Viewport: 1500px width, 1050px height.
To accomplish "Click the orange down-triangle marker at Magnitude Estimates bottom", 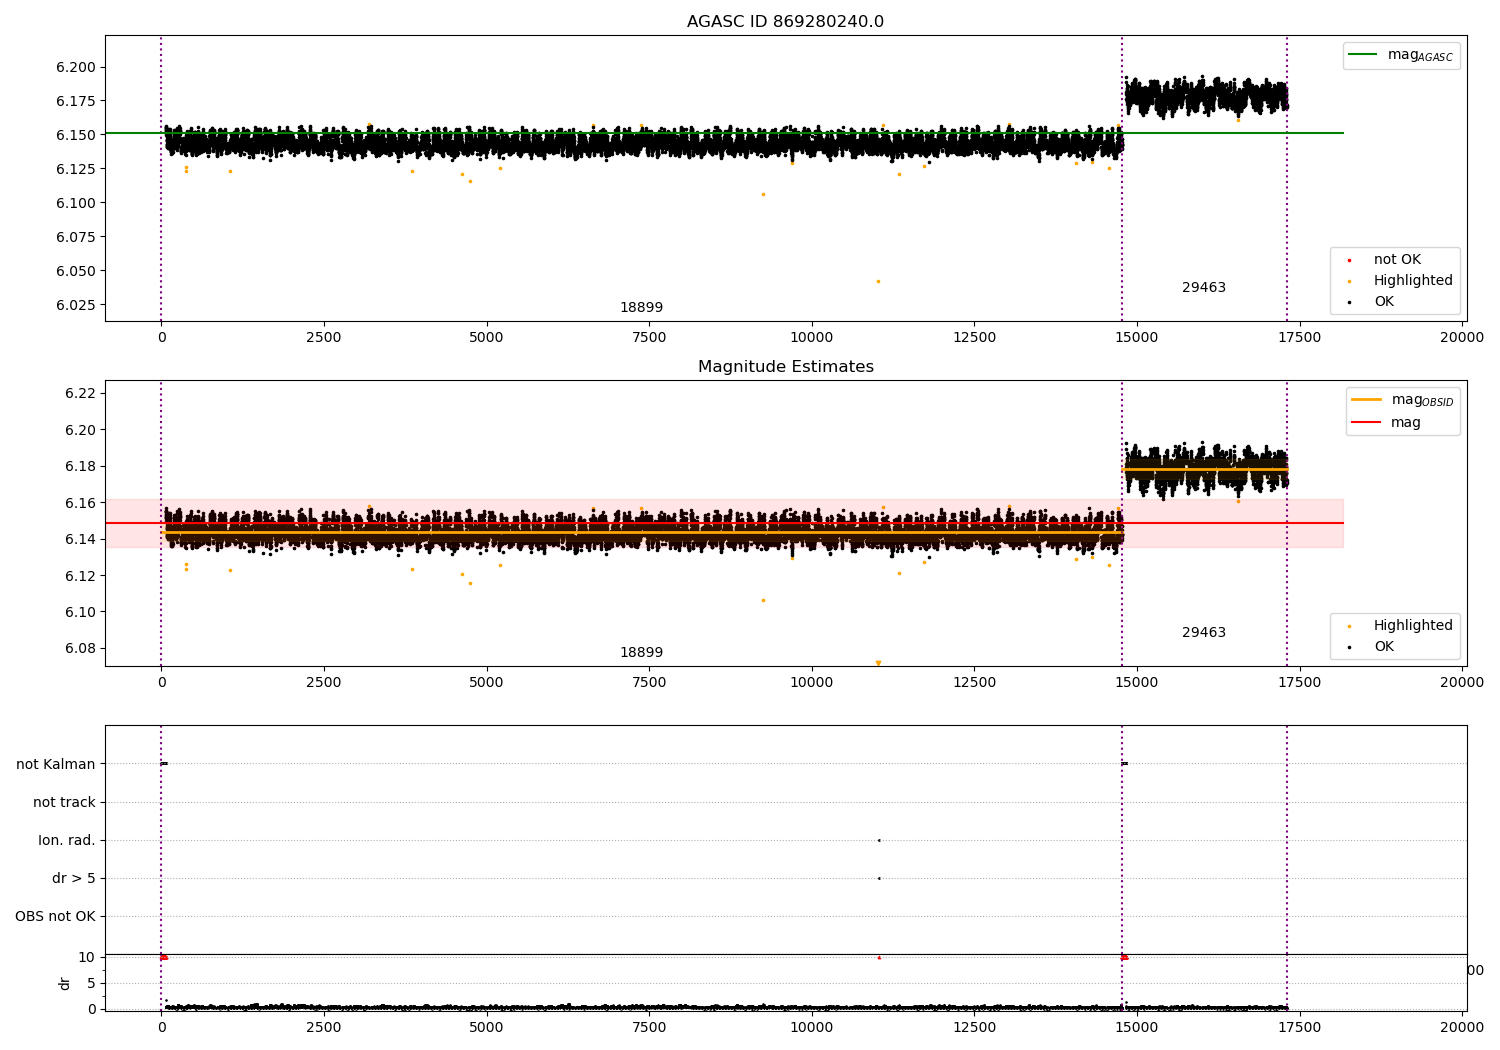I will (x=878, y=663).
